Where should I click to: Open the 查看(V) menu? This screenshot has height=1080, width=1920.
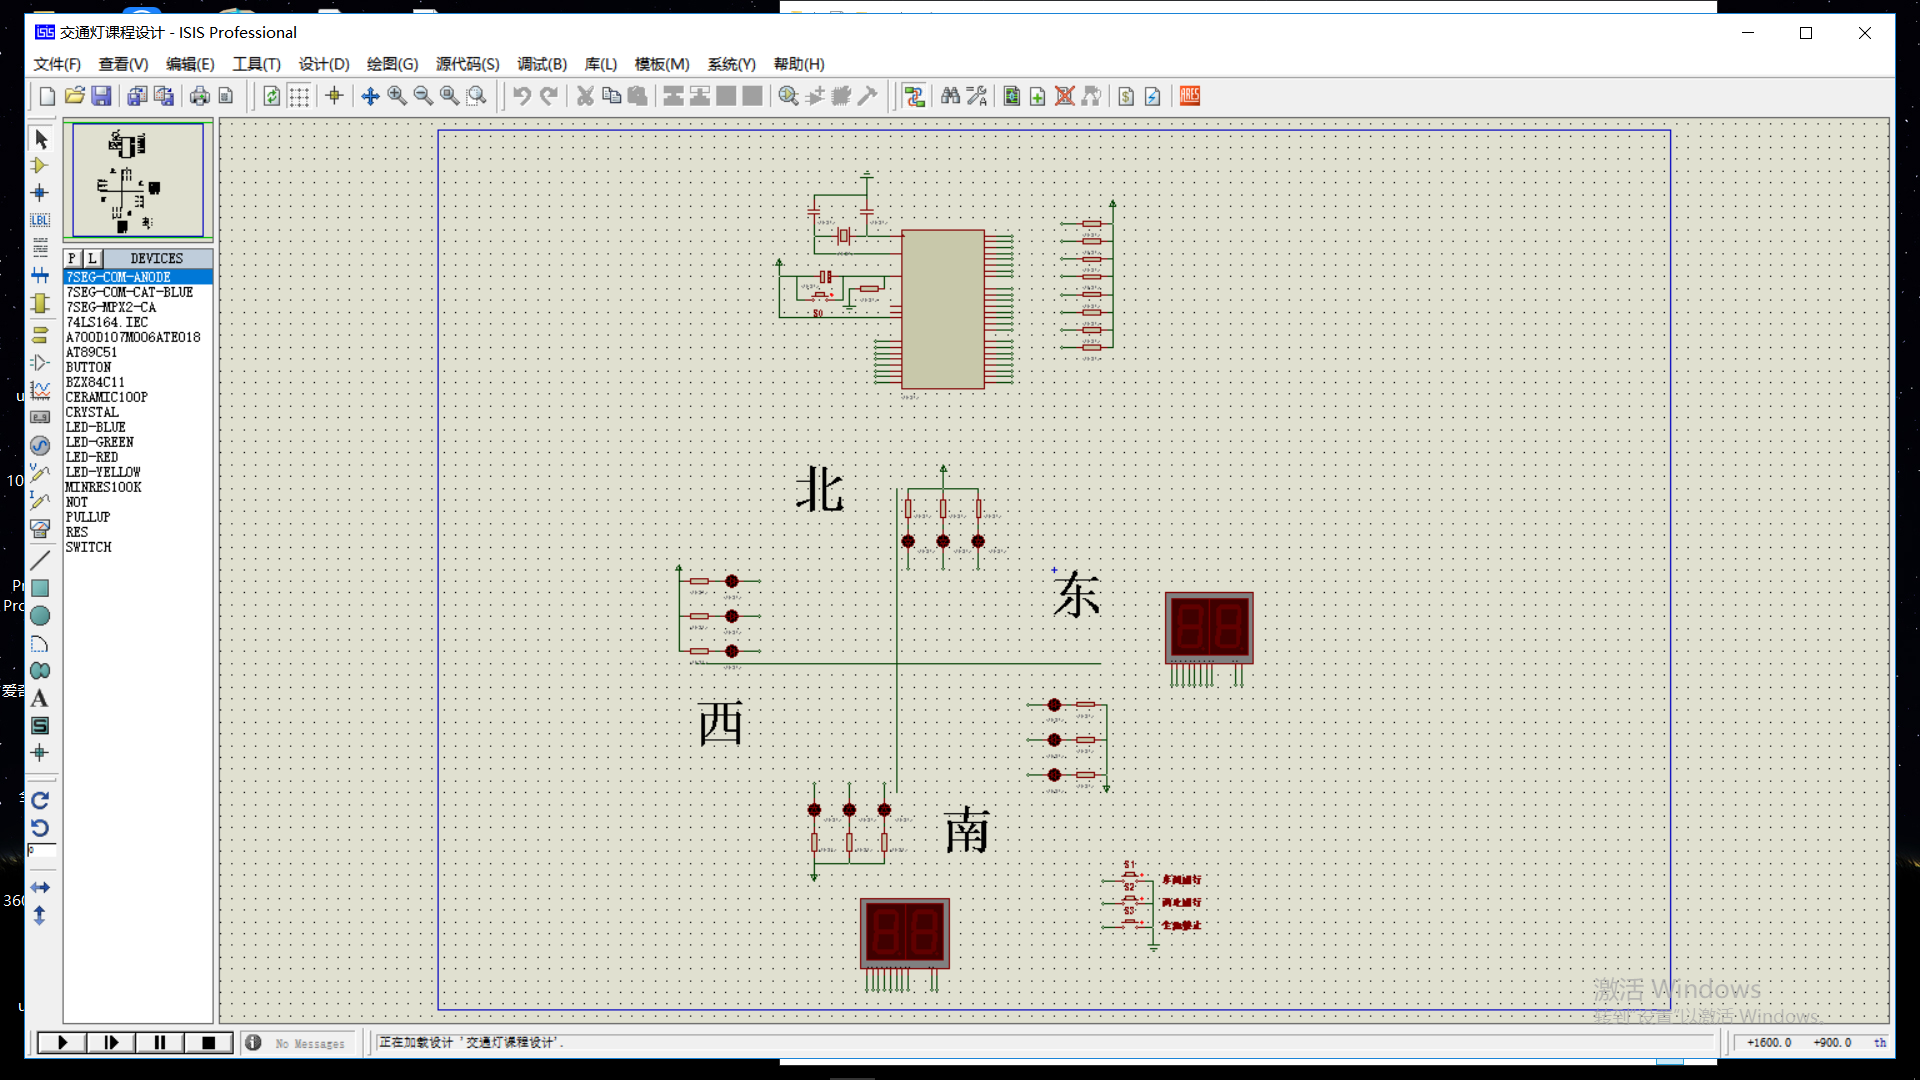[x=123, y=64]
